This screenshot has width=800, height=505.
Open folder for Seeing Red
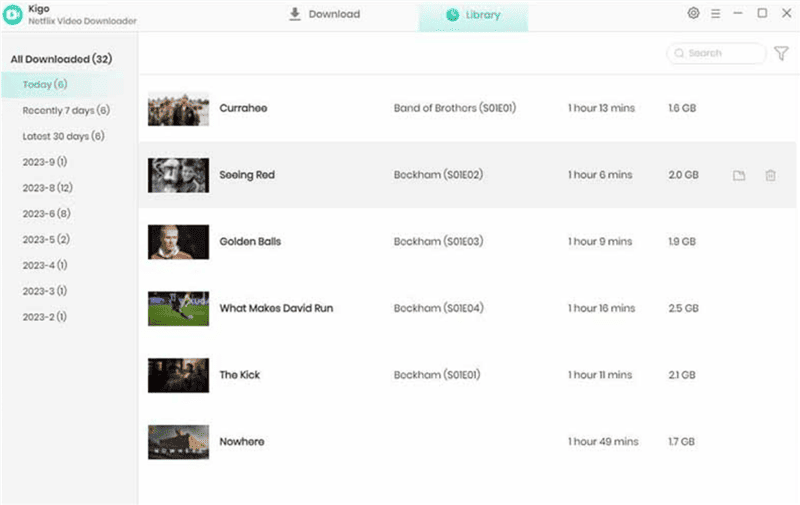coord(739,175)
